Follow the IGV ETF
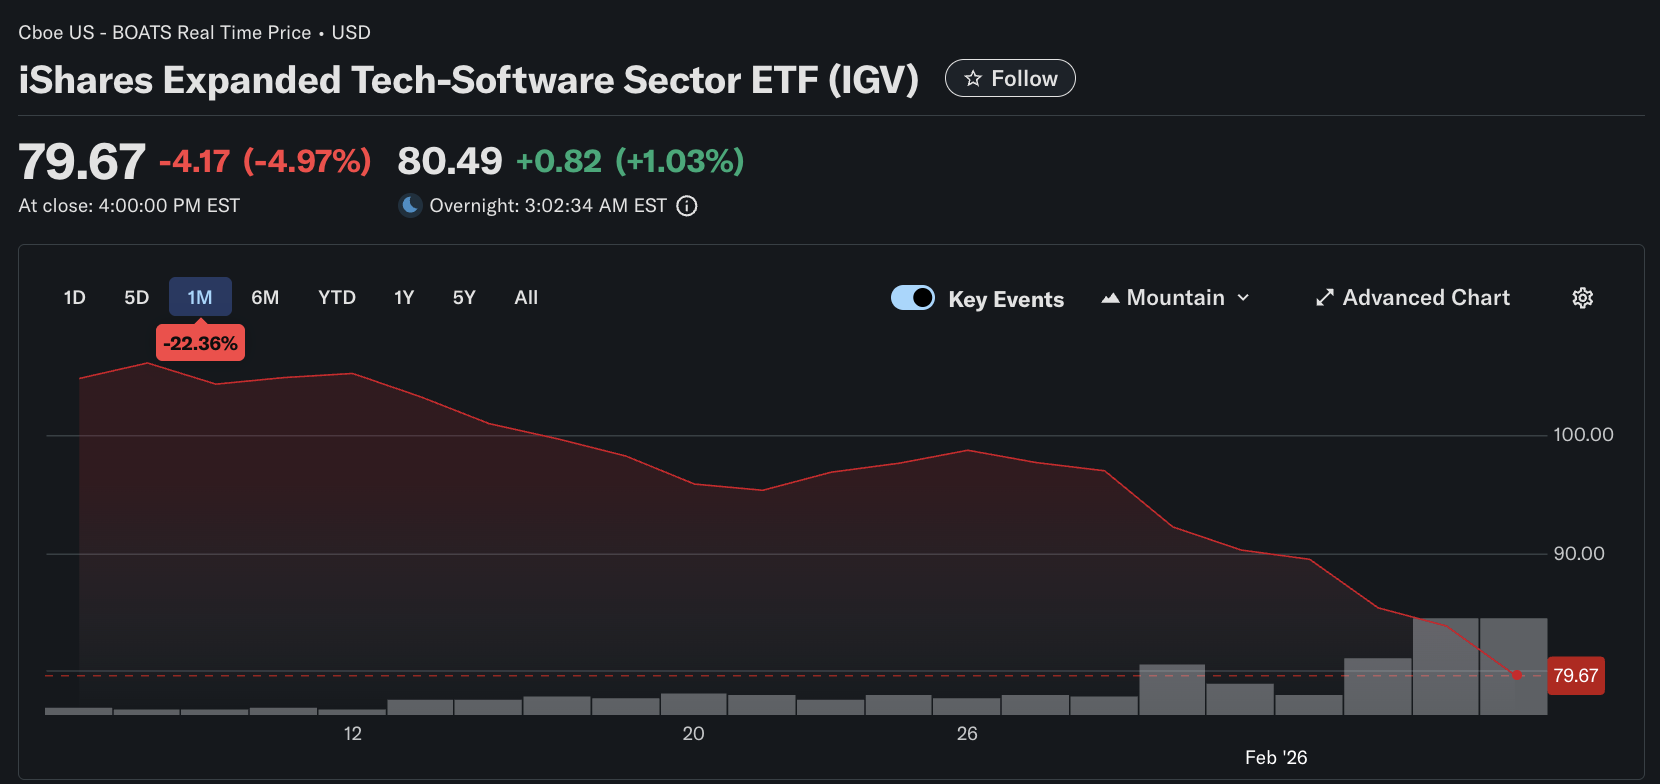 pos(1010,78)
